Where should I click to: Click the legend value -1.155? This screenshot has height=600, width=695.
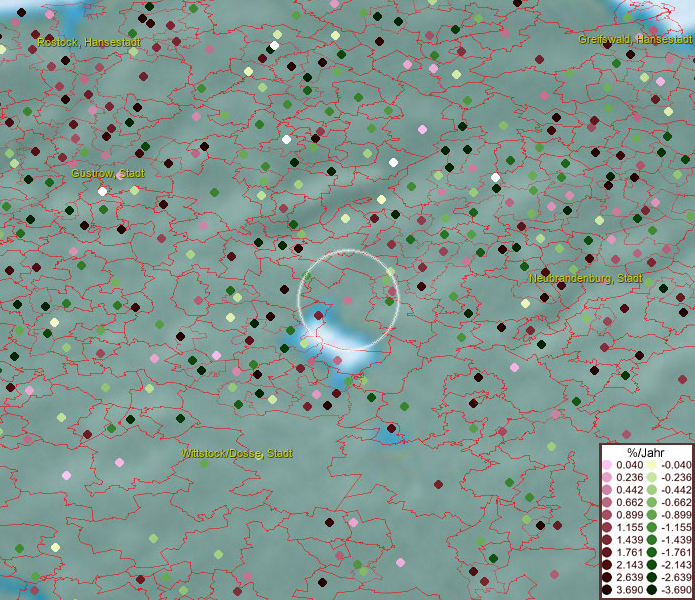click(x=676, y=527)
